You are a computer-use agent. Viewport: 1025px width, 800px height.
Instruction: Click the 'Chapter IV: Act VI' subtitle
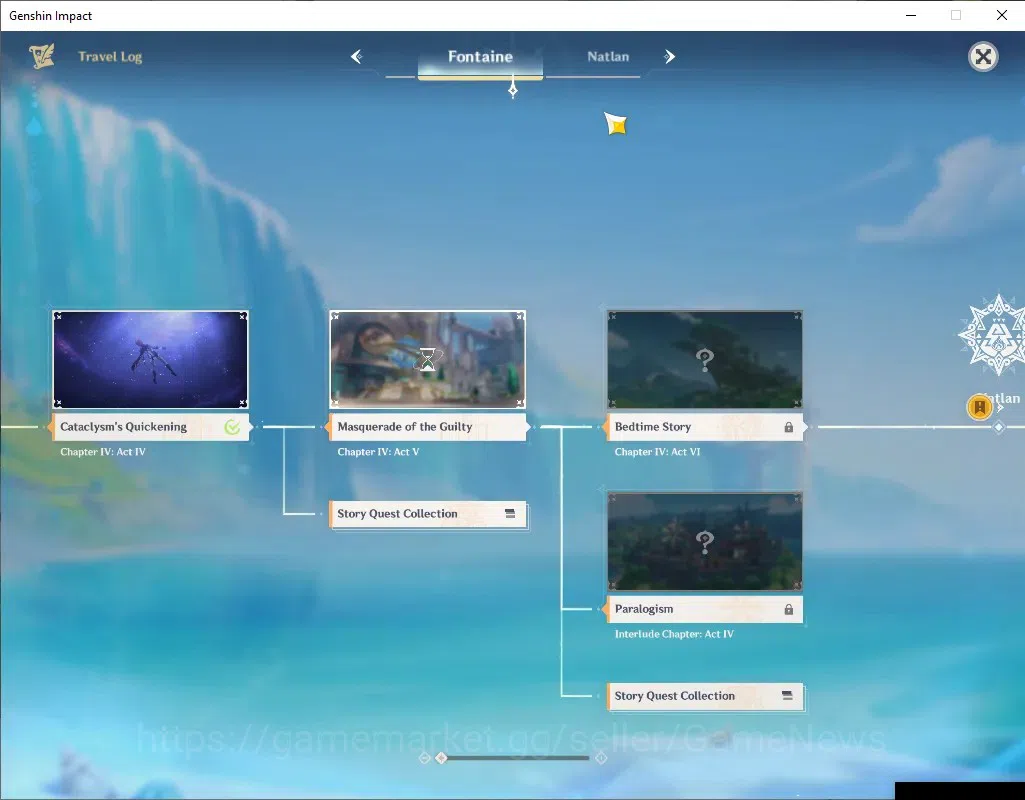click(657, 452)
